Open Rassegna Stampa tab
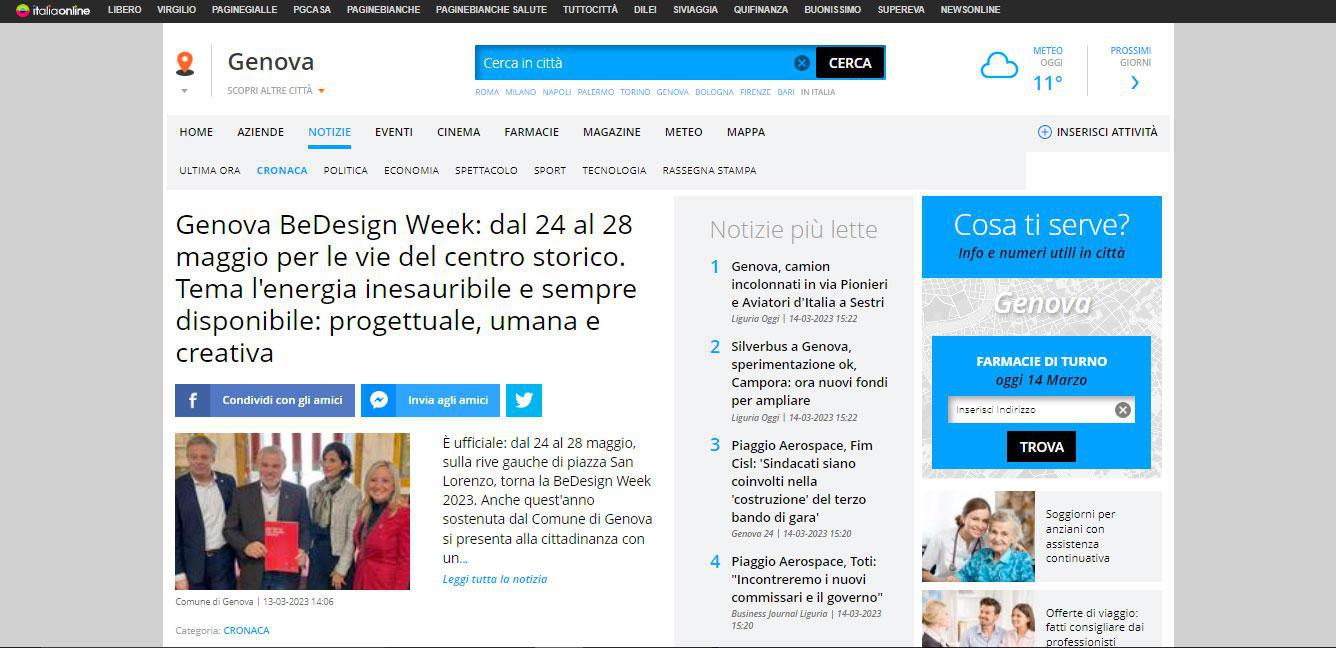Viewport: 1336px width, 648px height. pyautogui.click(x=710, y=171)
